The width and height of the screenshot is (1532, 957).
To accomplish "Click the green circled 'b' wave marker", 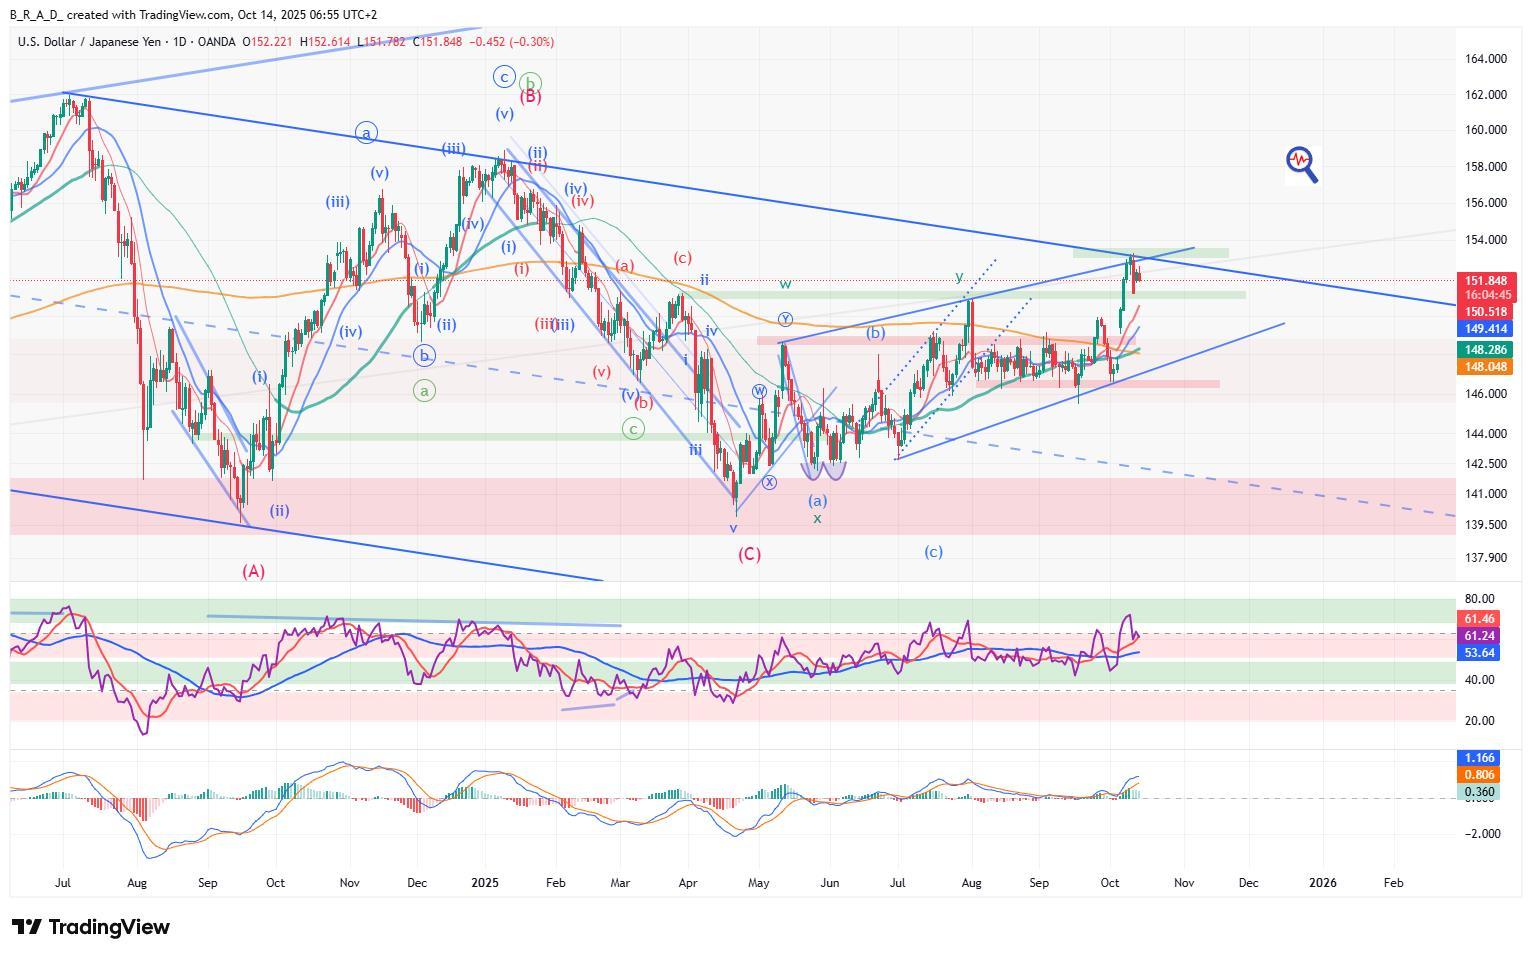I will (x=531, y=83).
